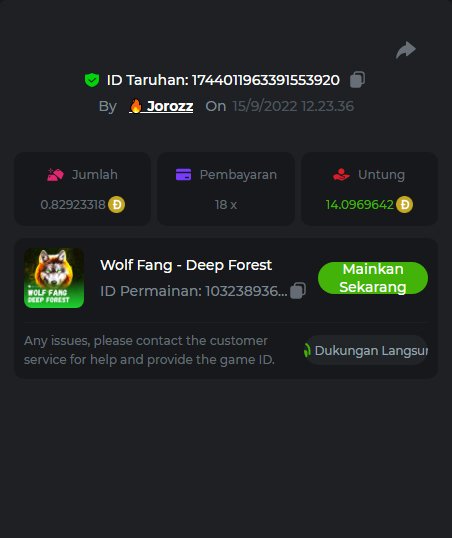Click the 18 x payout value
Screen dimensions: 452x538
point(226,205)
